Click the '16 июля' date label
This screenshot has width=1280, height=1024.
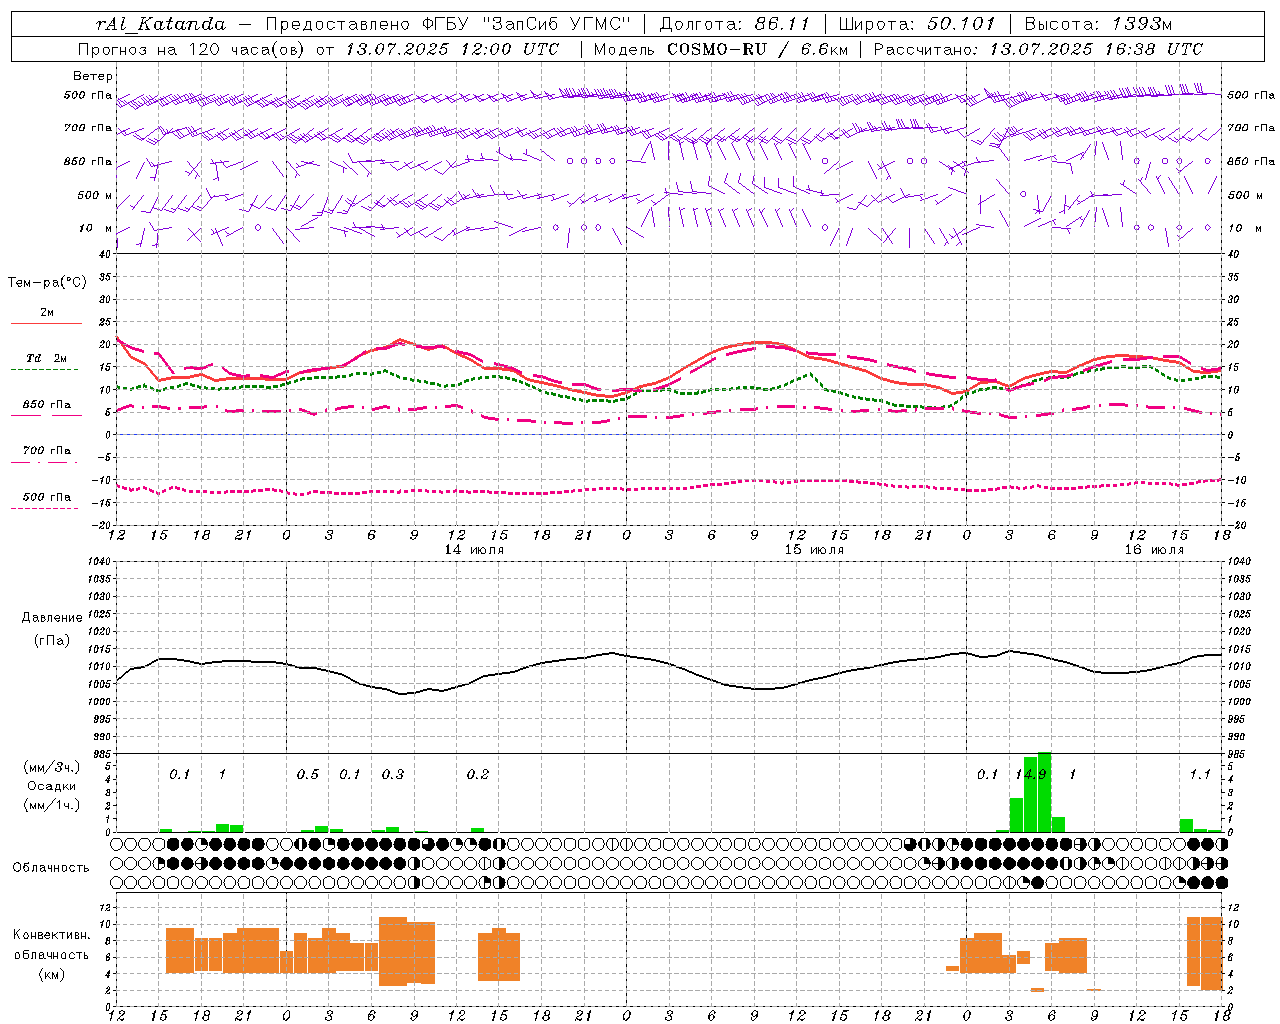click(1154, 550)
